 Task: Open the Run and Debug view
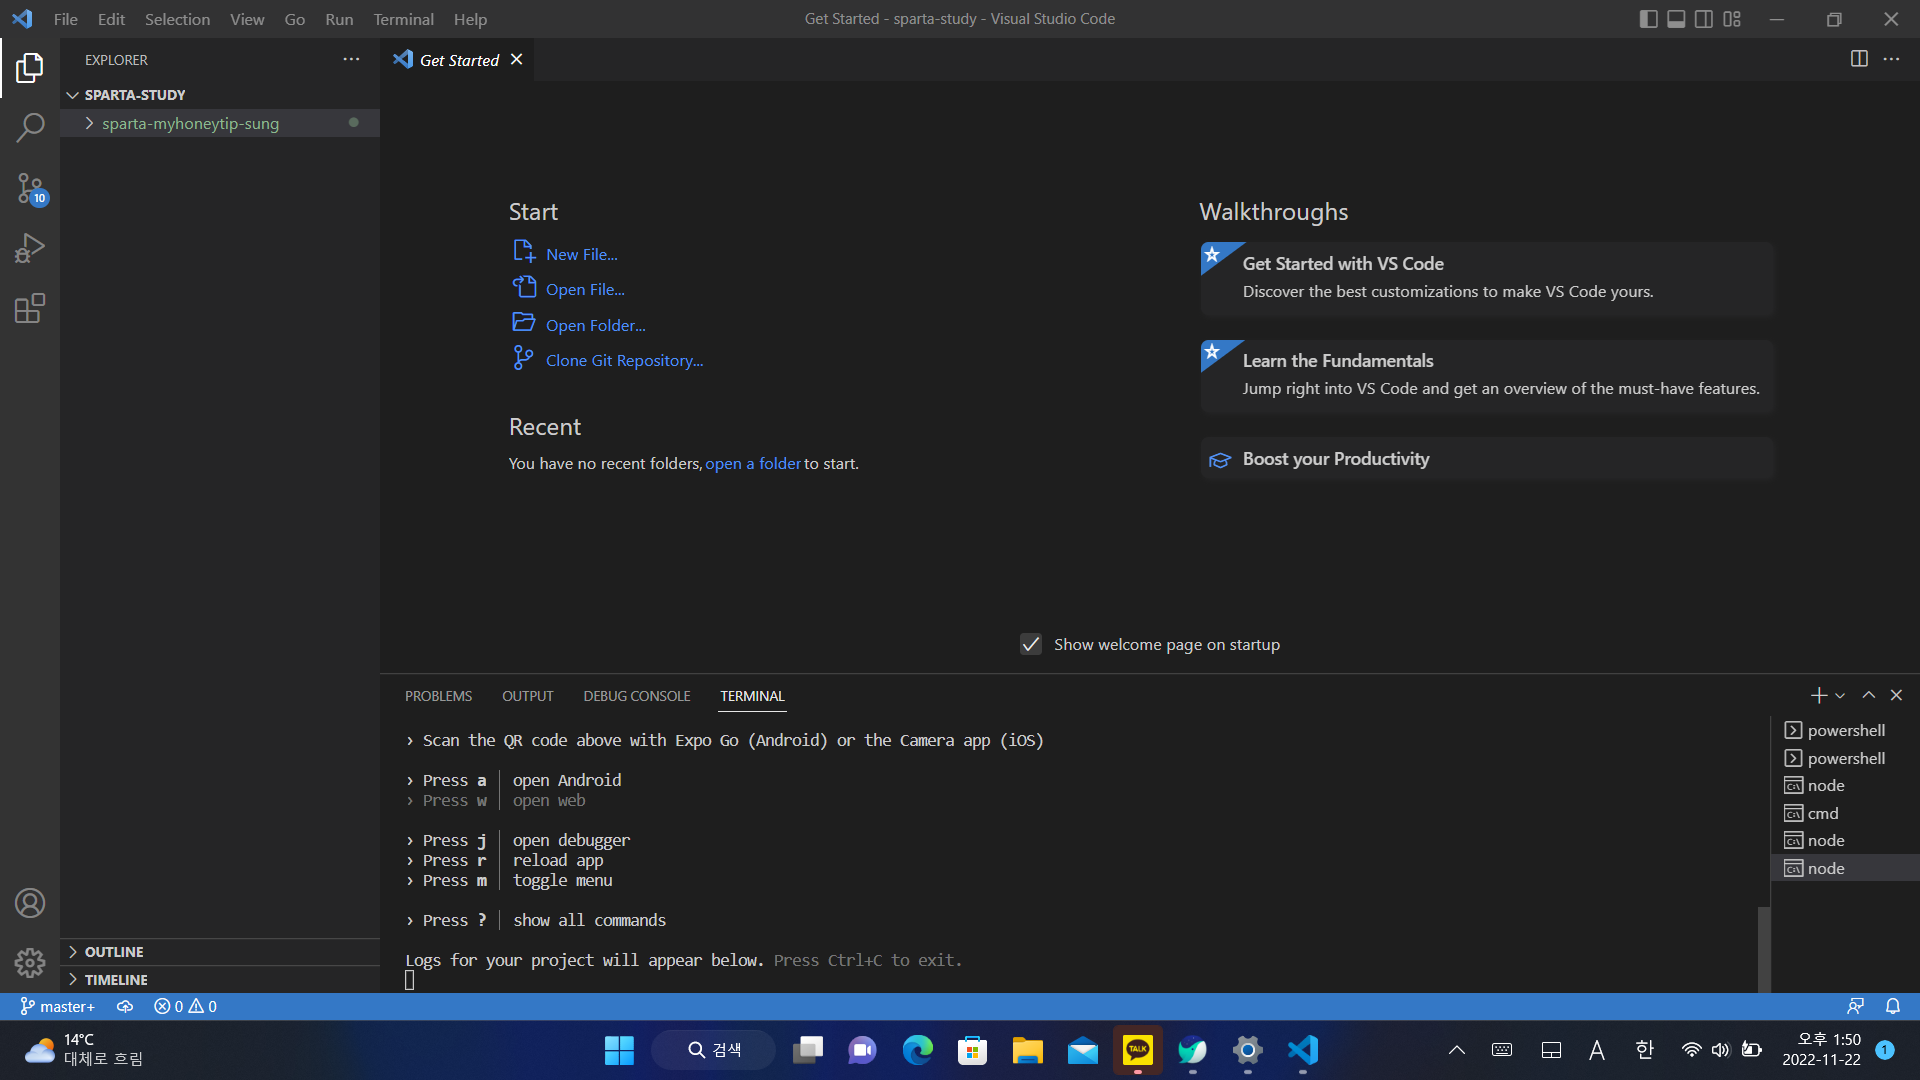(x=30, y=248)
